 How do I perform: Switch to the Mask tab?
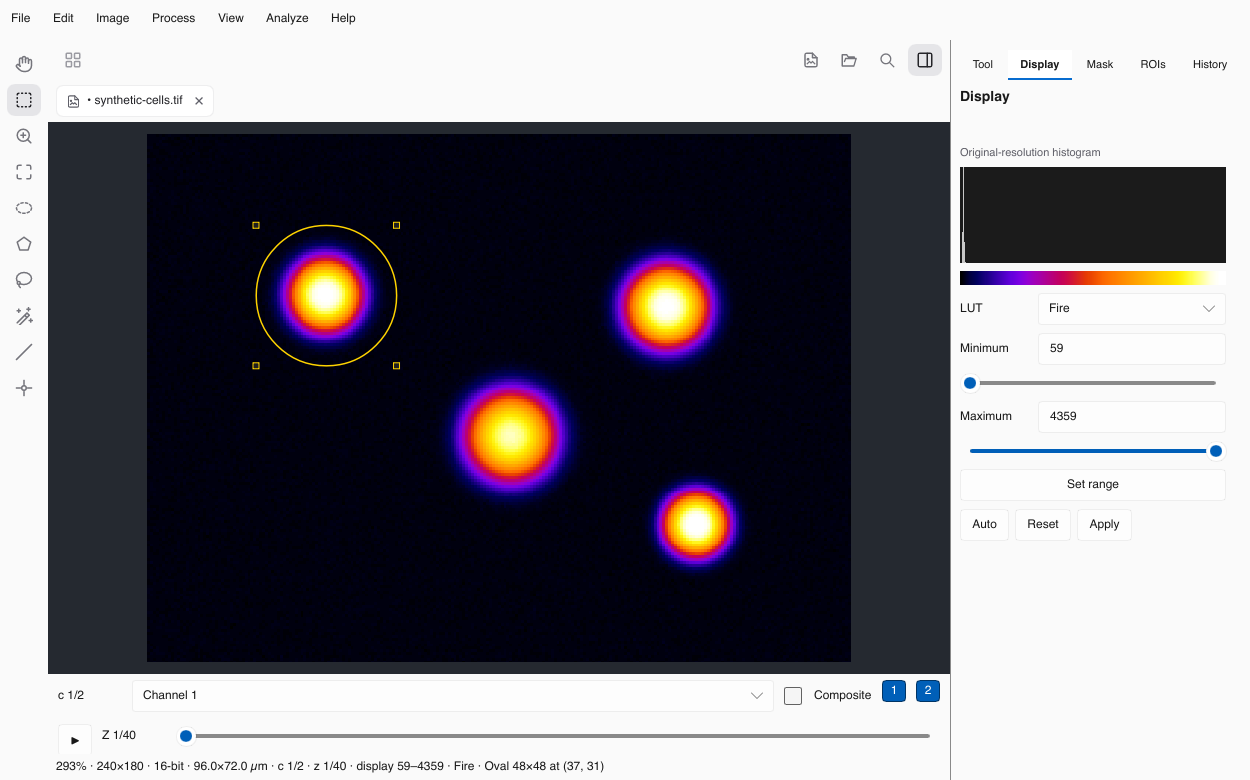click(1100, 64)
